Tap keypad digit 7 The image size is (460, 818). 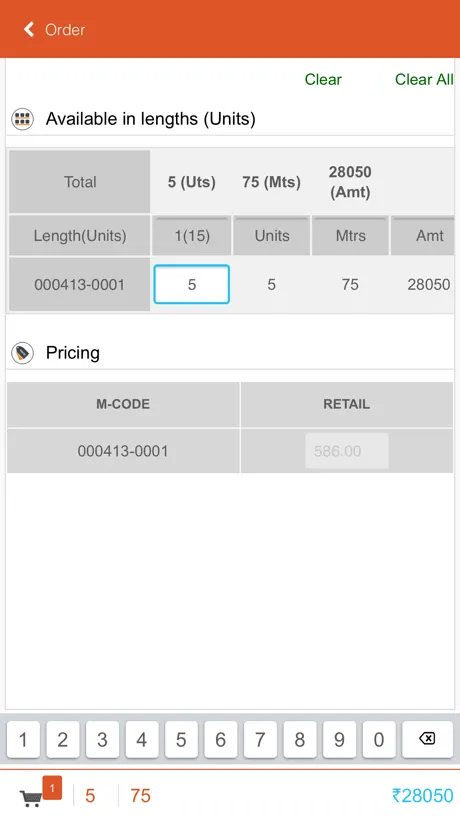pos(260,739)
